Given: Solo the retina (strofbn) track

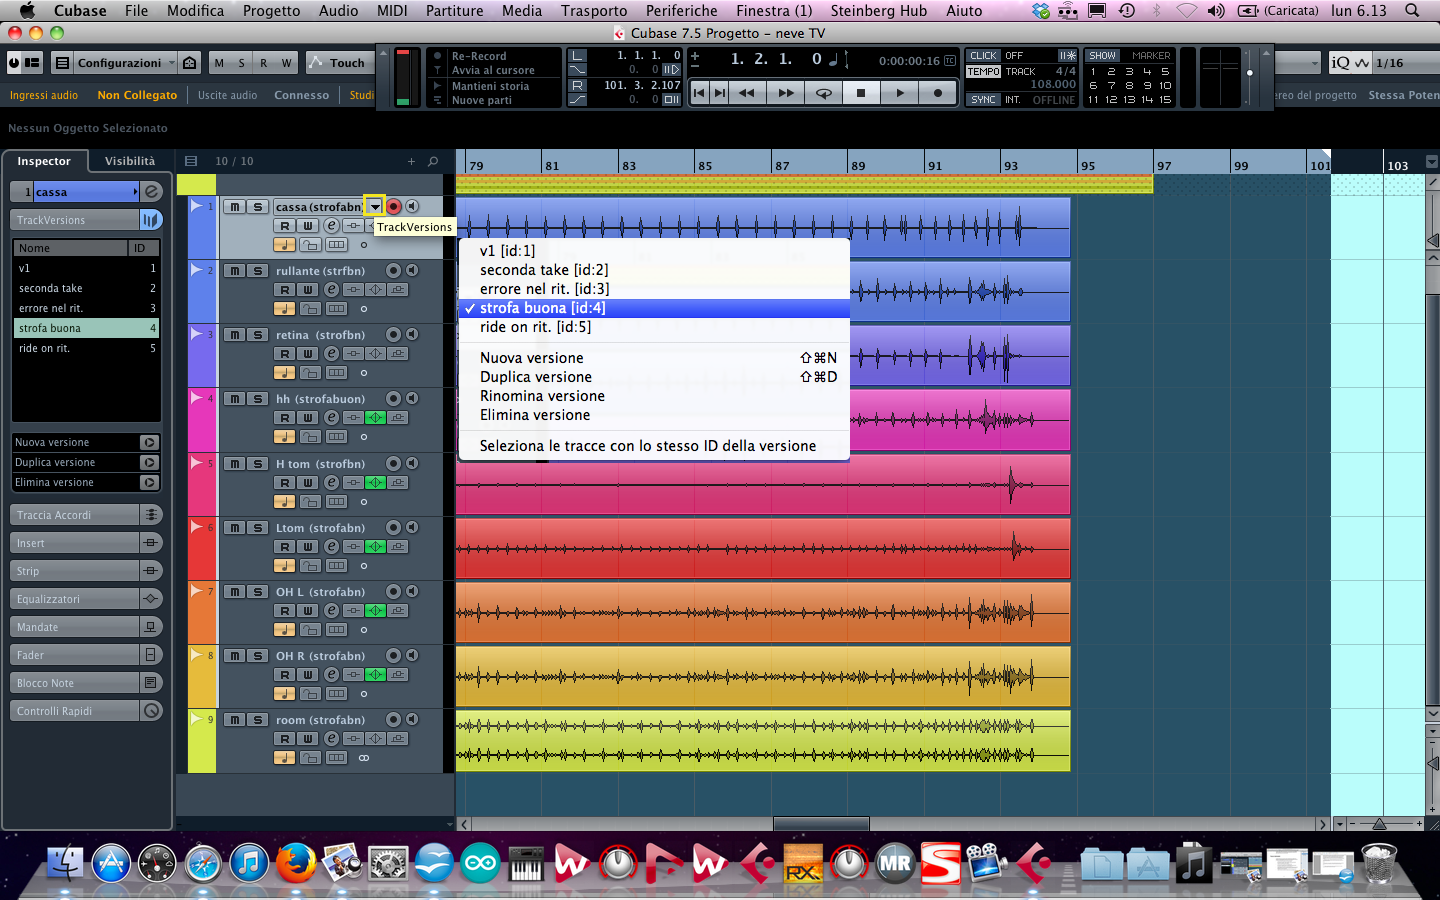Looking at the screenshot, I should (257, 335).
